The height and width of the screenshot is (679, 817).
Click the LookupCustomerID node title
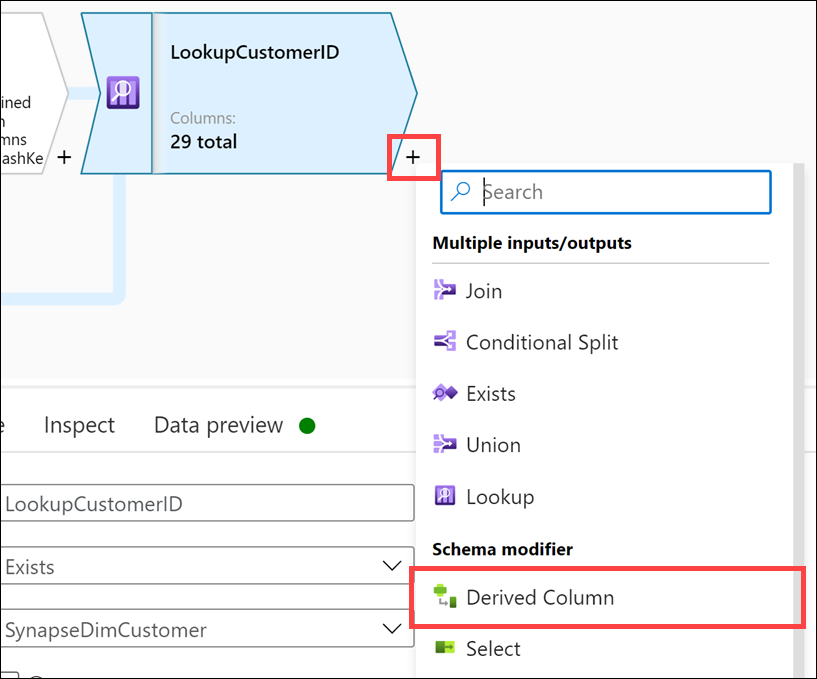[255, 53]
